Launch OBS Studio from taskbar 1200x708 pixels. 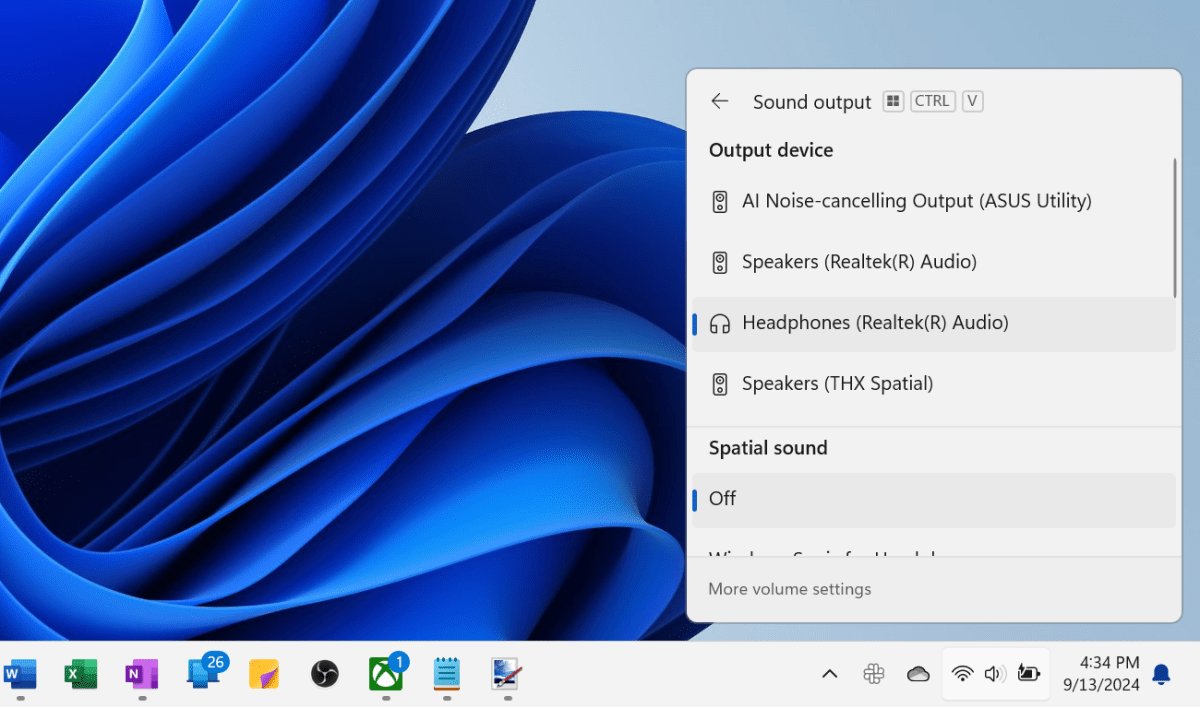[324, 673]
